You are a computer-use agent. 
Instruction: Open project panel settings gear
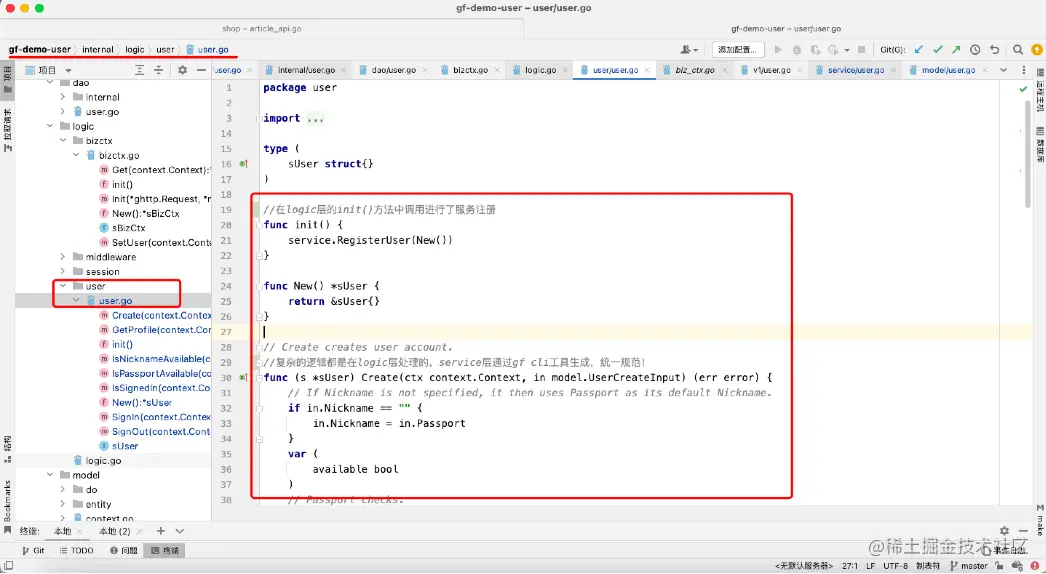(183, 70)
